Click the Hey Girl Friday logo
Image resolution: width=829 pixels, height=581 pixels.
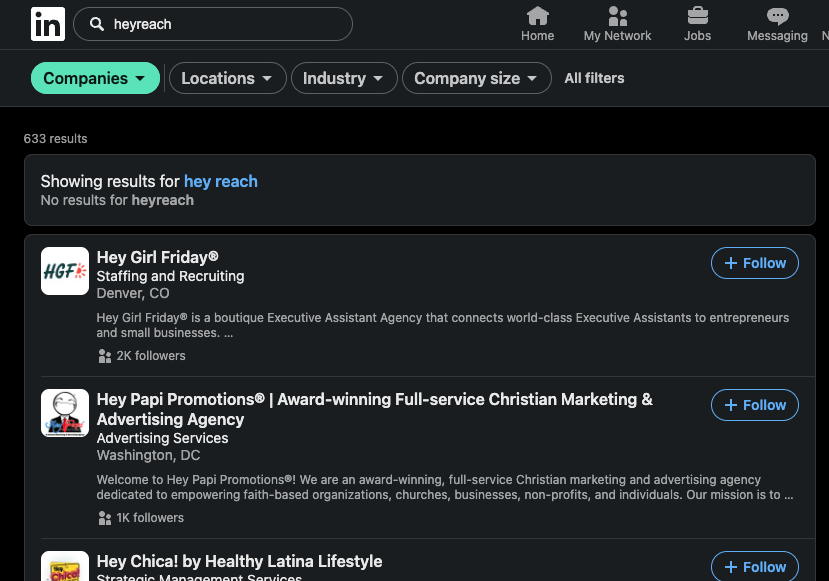pyautogui.click(x=65, y=271)
